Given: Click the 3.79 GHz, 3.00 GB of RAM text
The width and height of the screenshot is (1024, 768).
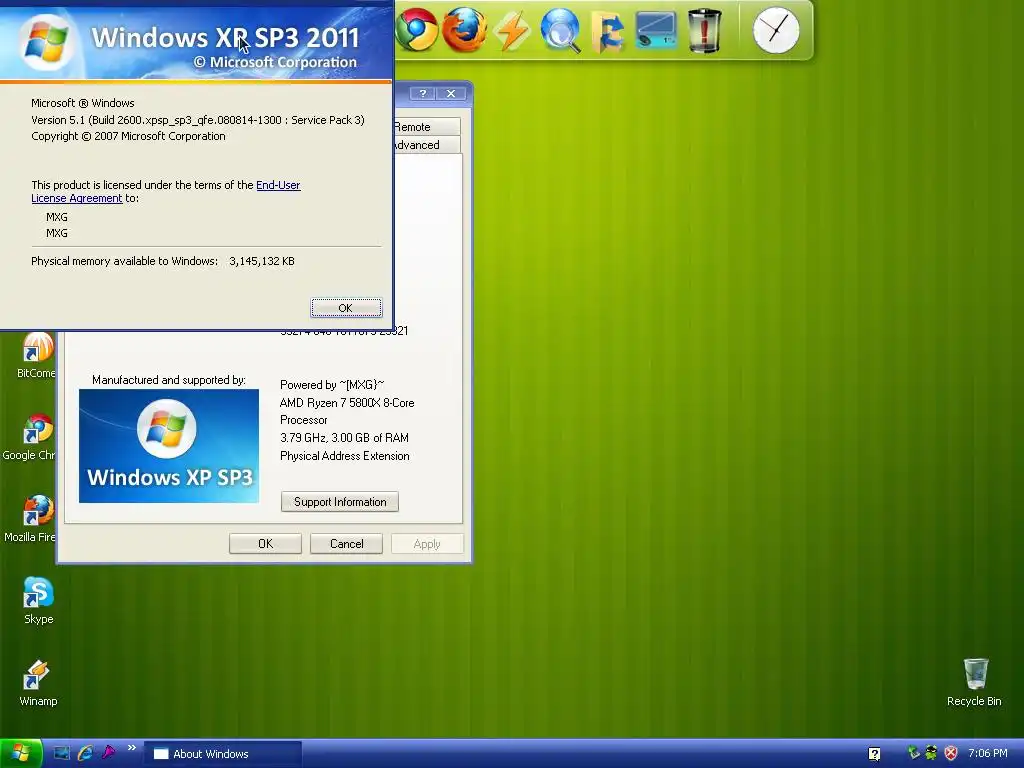Looking at the screenshot, I should 344,438.
